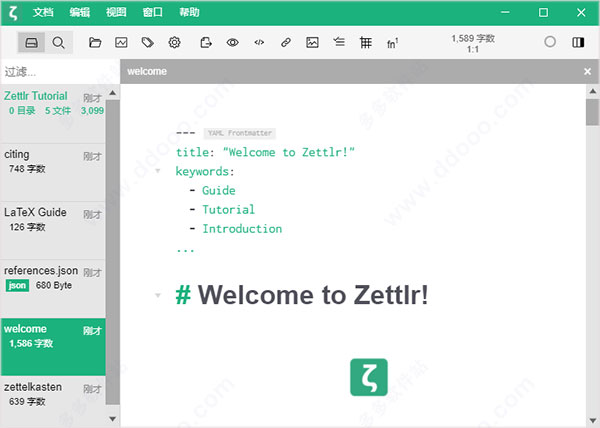Open the 编辑 menu
The image size is (600, 428).
pos(80,12)
